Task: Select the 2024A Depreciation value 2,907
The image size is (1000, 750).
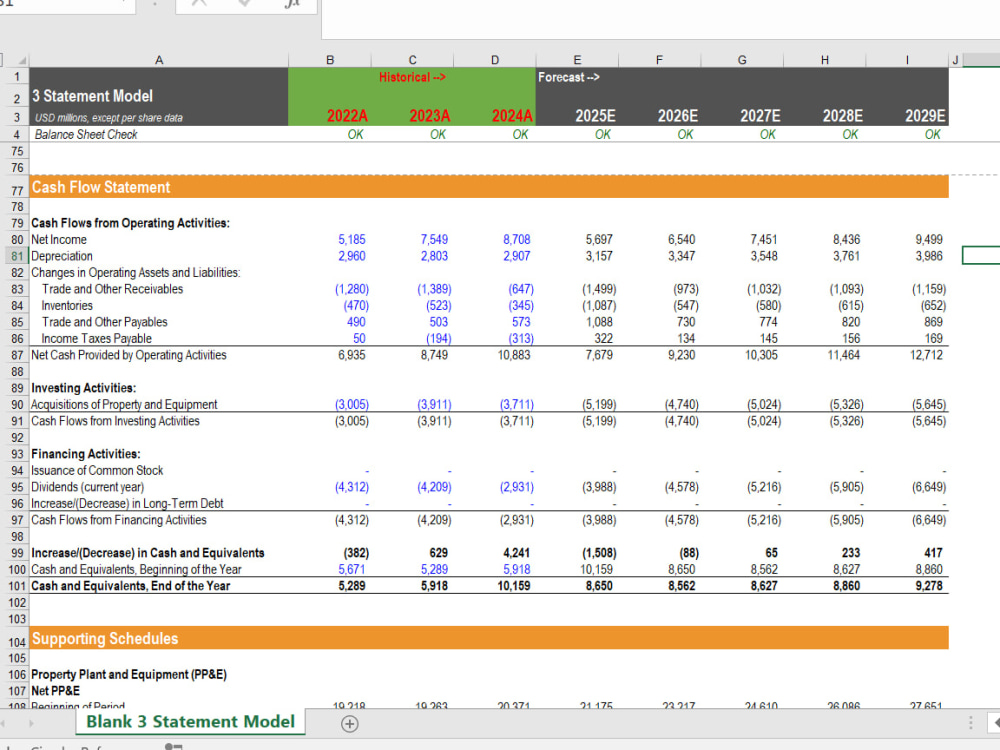Action: [x=516, y=256]
